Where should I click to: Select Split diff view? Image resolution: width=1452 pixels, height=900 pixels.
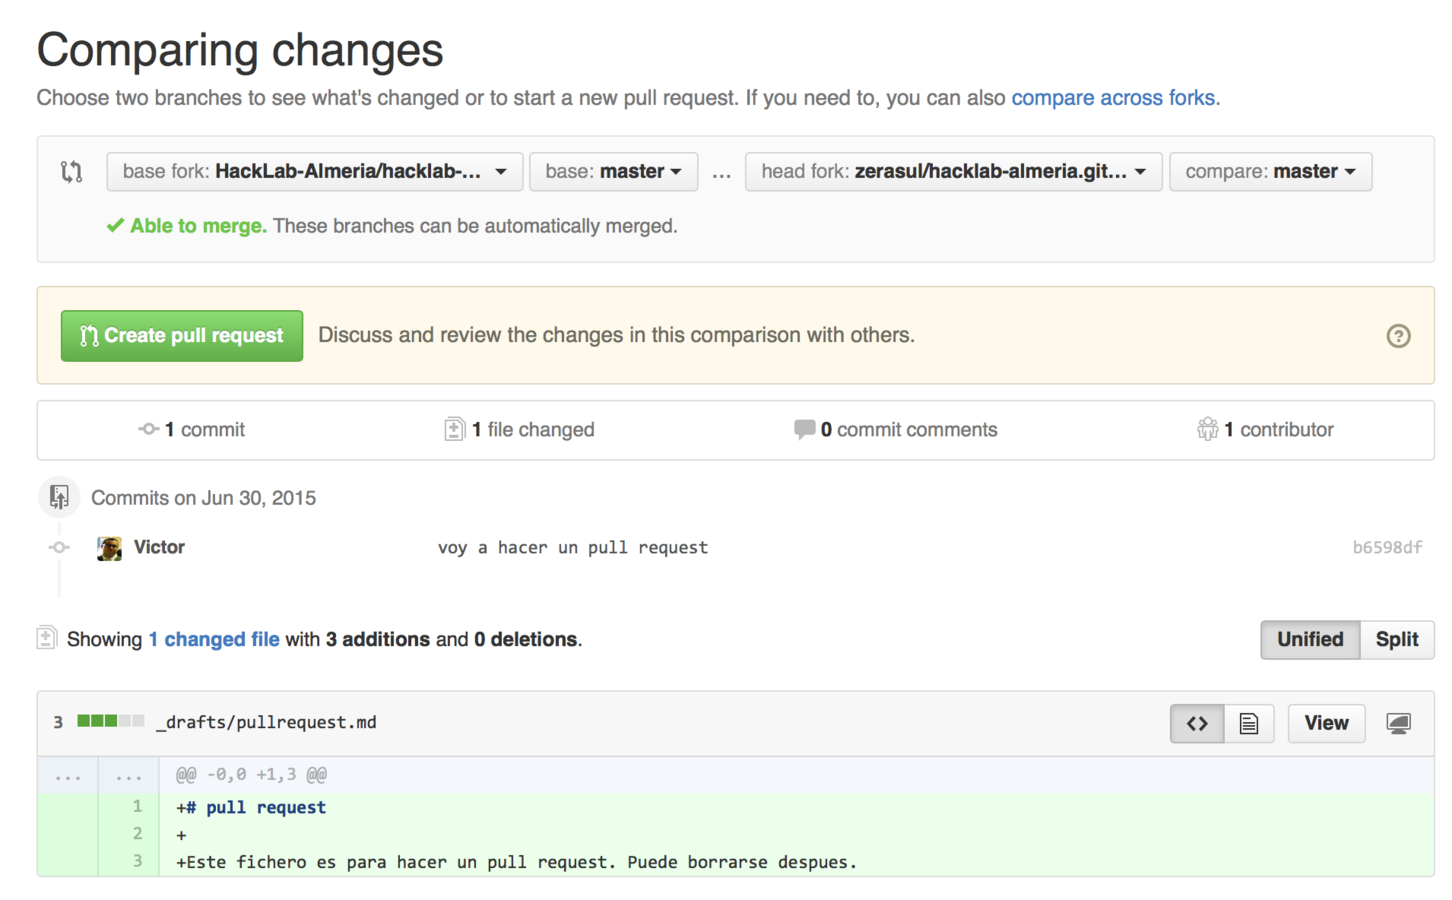click(1397, 640)
